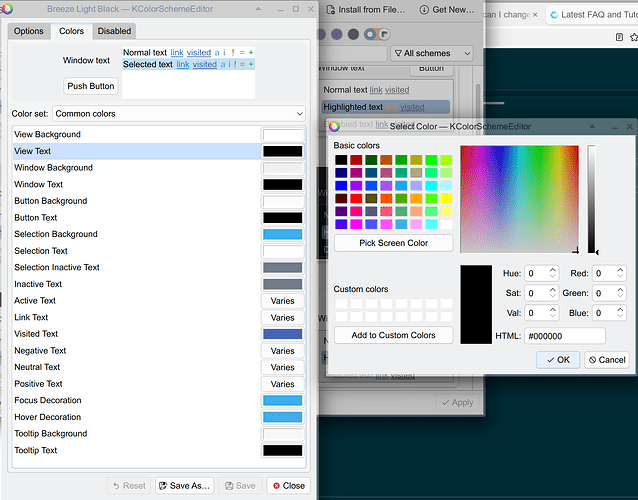This screenshot has height=500, width=638.
Task: Click inside the hue-saturation color gradient
Action: [520, 199]
